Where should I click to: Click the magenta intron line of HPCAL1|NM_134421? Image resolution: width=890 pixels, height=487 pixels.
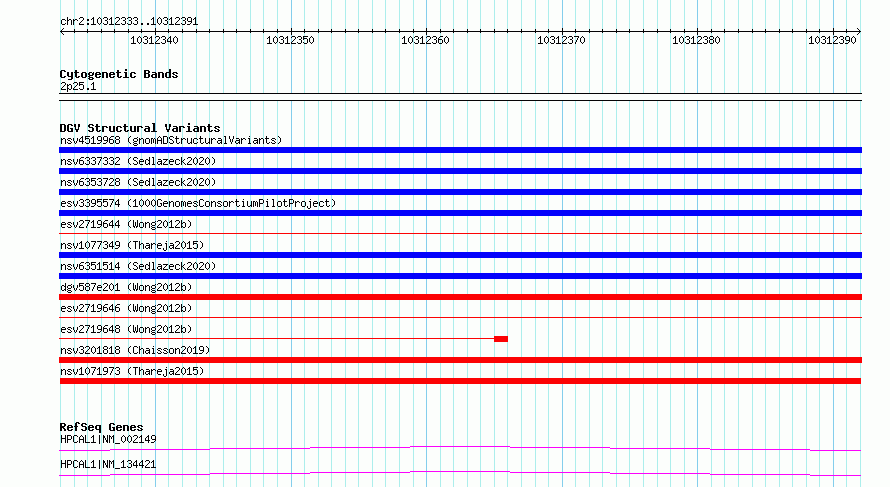460,473
